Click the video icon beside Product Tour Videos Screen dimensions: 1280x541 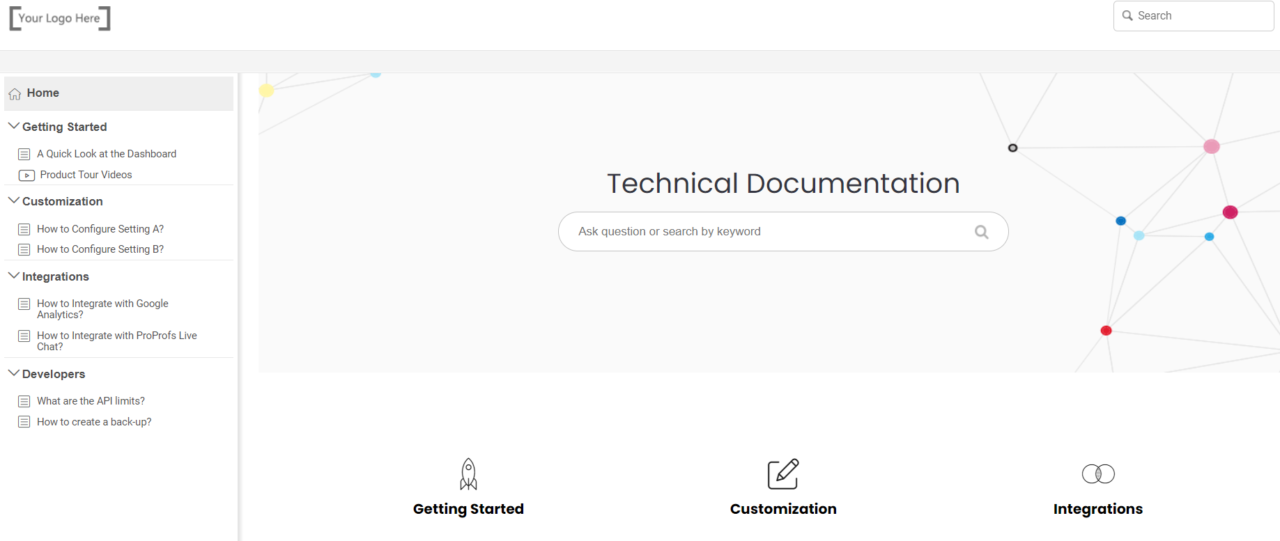(26, 175)
